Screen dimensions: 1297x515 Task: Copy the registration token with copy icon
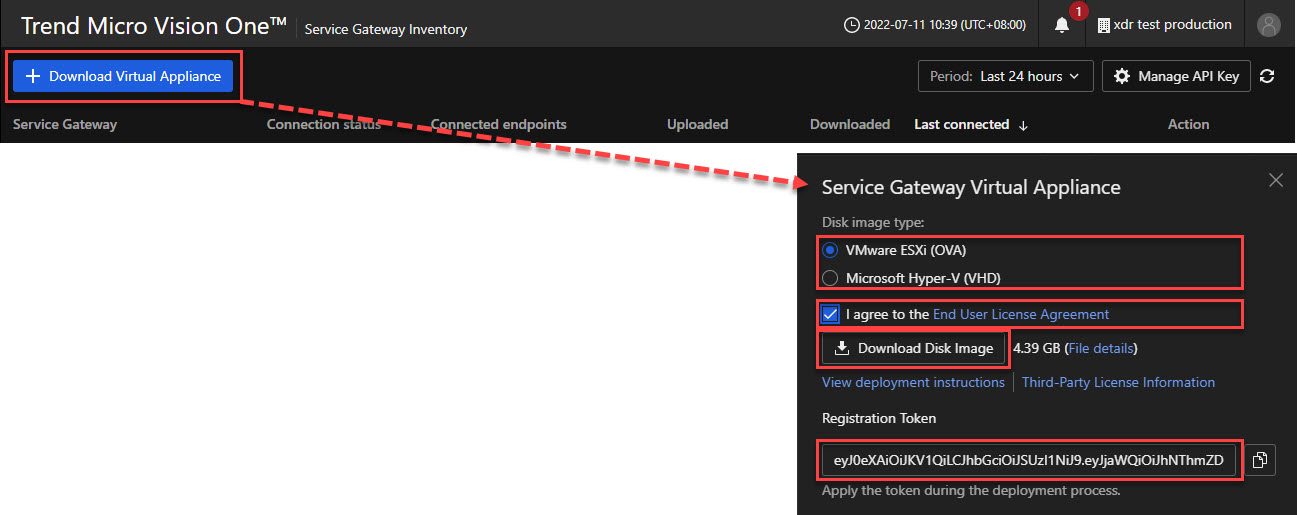[x=1260, y=460]
